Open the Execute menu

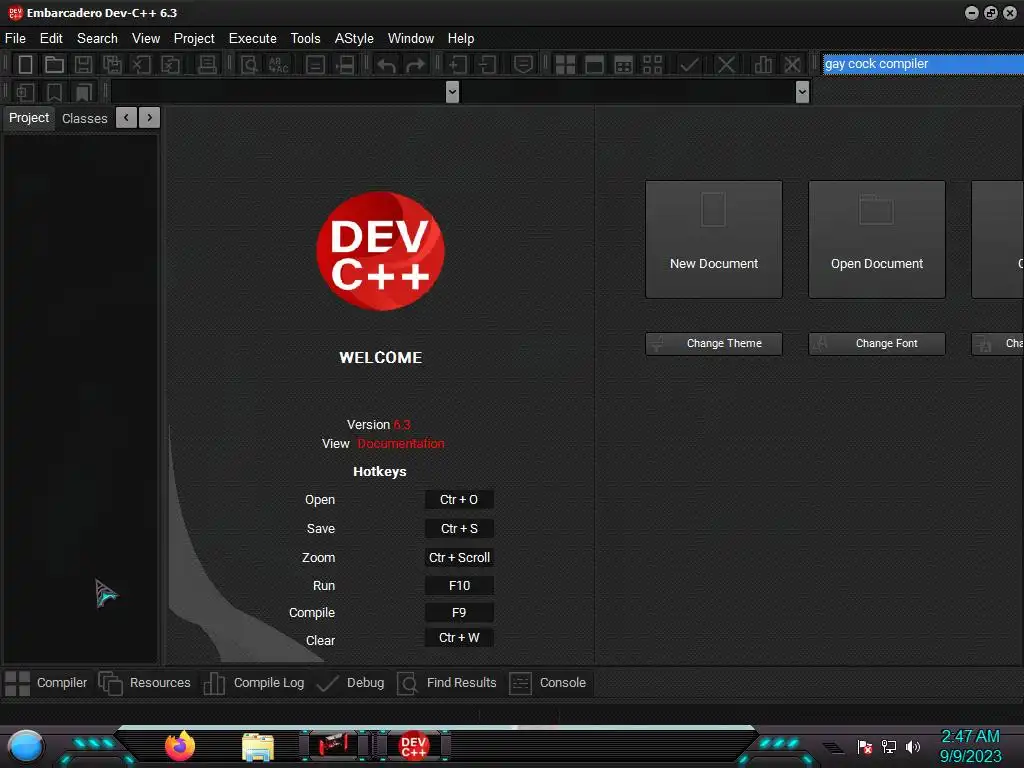253,39
